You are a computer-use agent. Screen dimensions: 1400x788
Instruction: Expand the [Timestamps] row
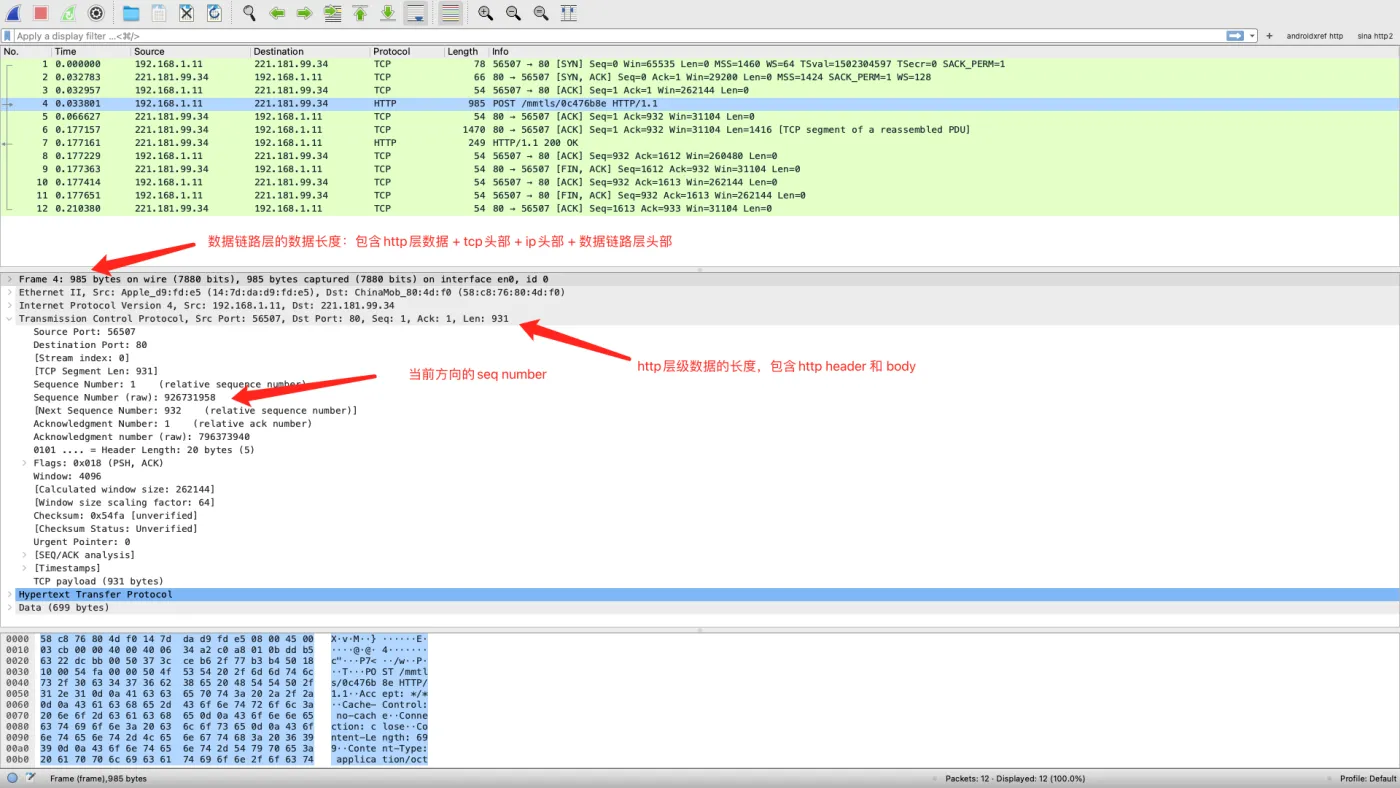(24, 568)
